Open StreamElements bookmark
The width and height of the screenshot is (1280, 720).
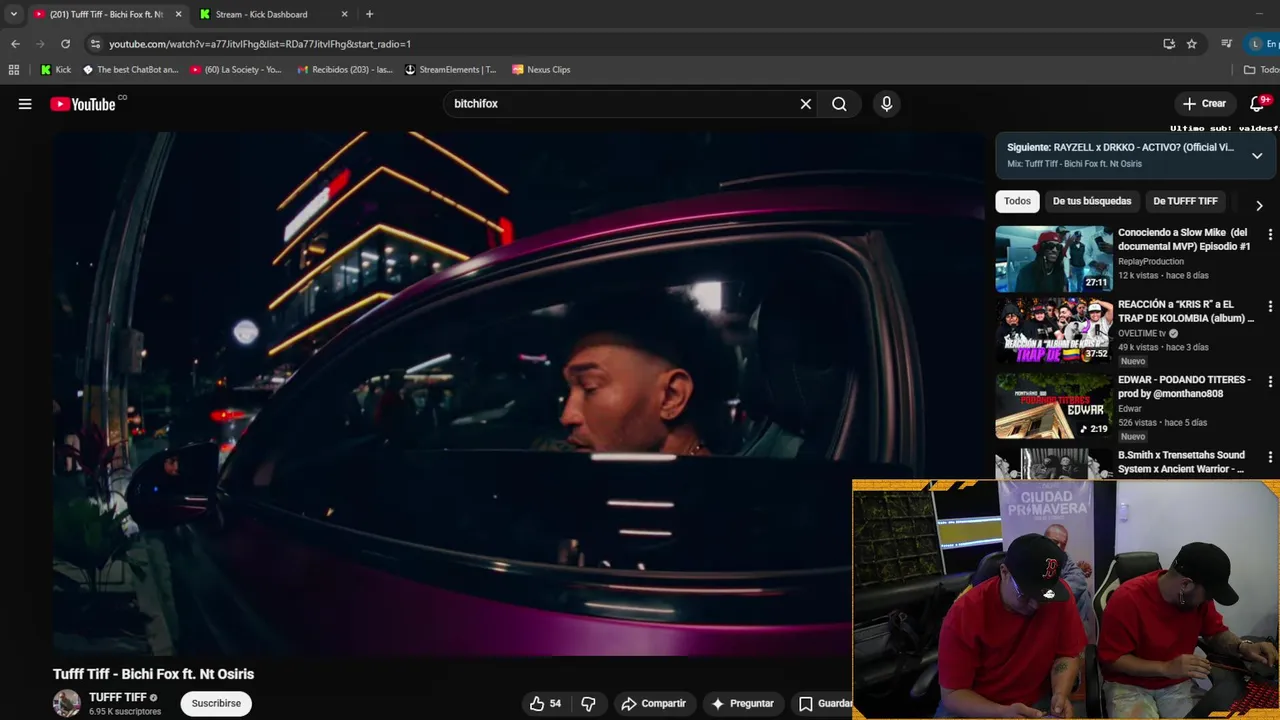(x=451, y=70)
